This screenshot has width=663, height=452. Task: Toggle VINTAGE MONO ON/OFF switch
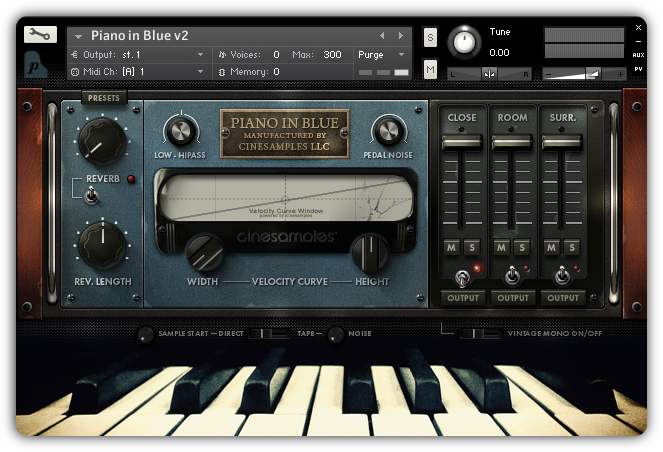click(x=480, y=334)
